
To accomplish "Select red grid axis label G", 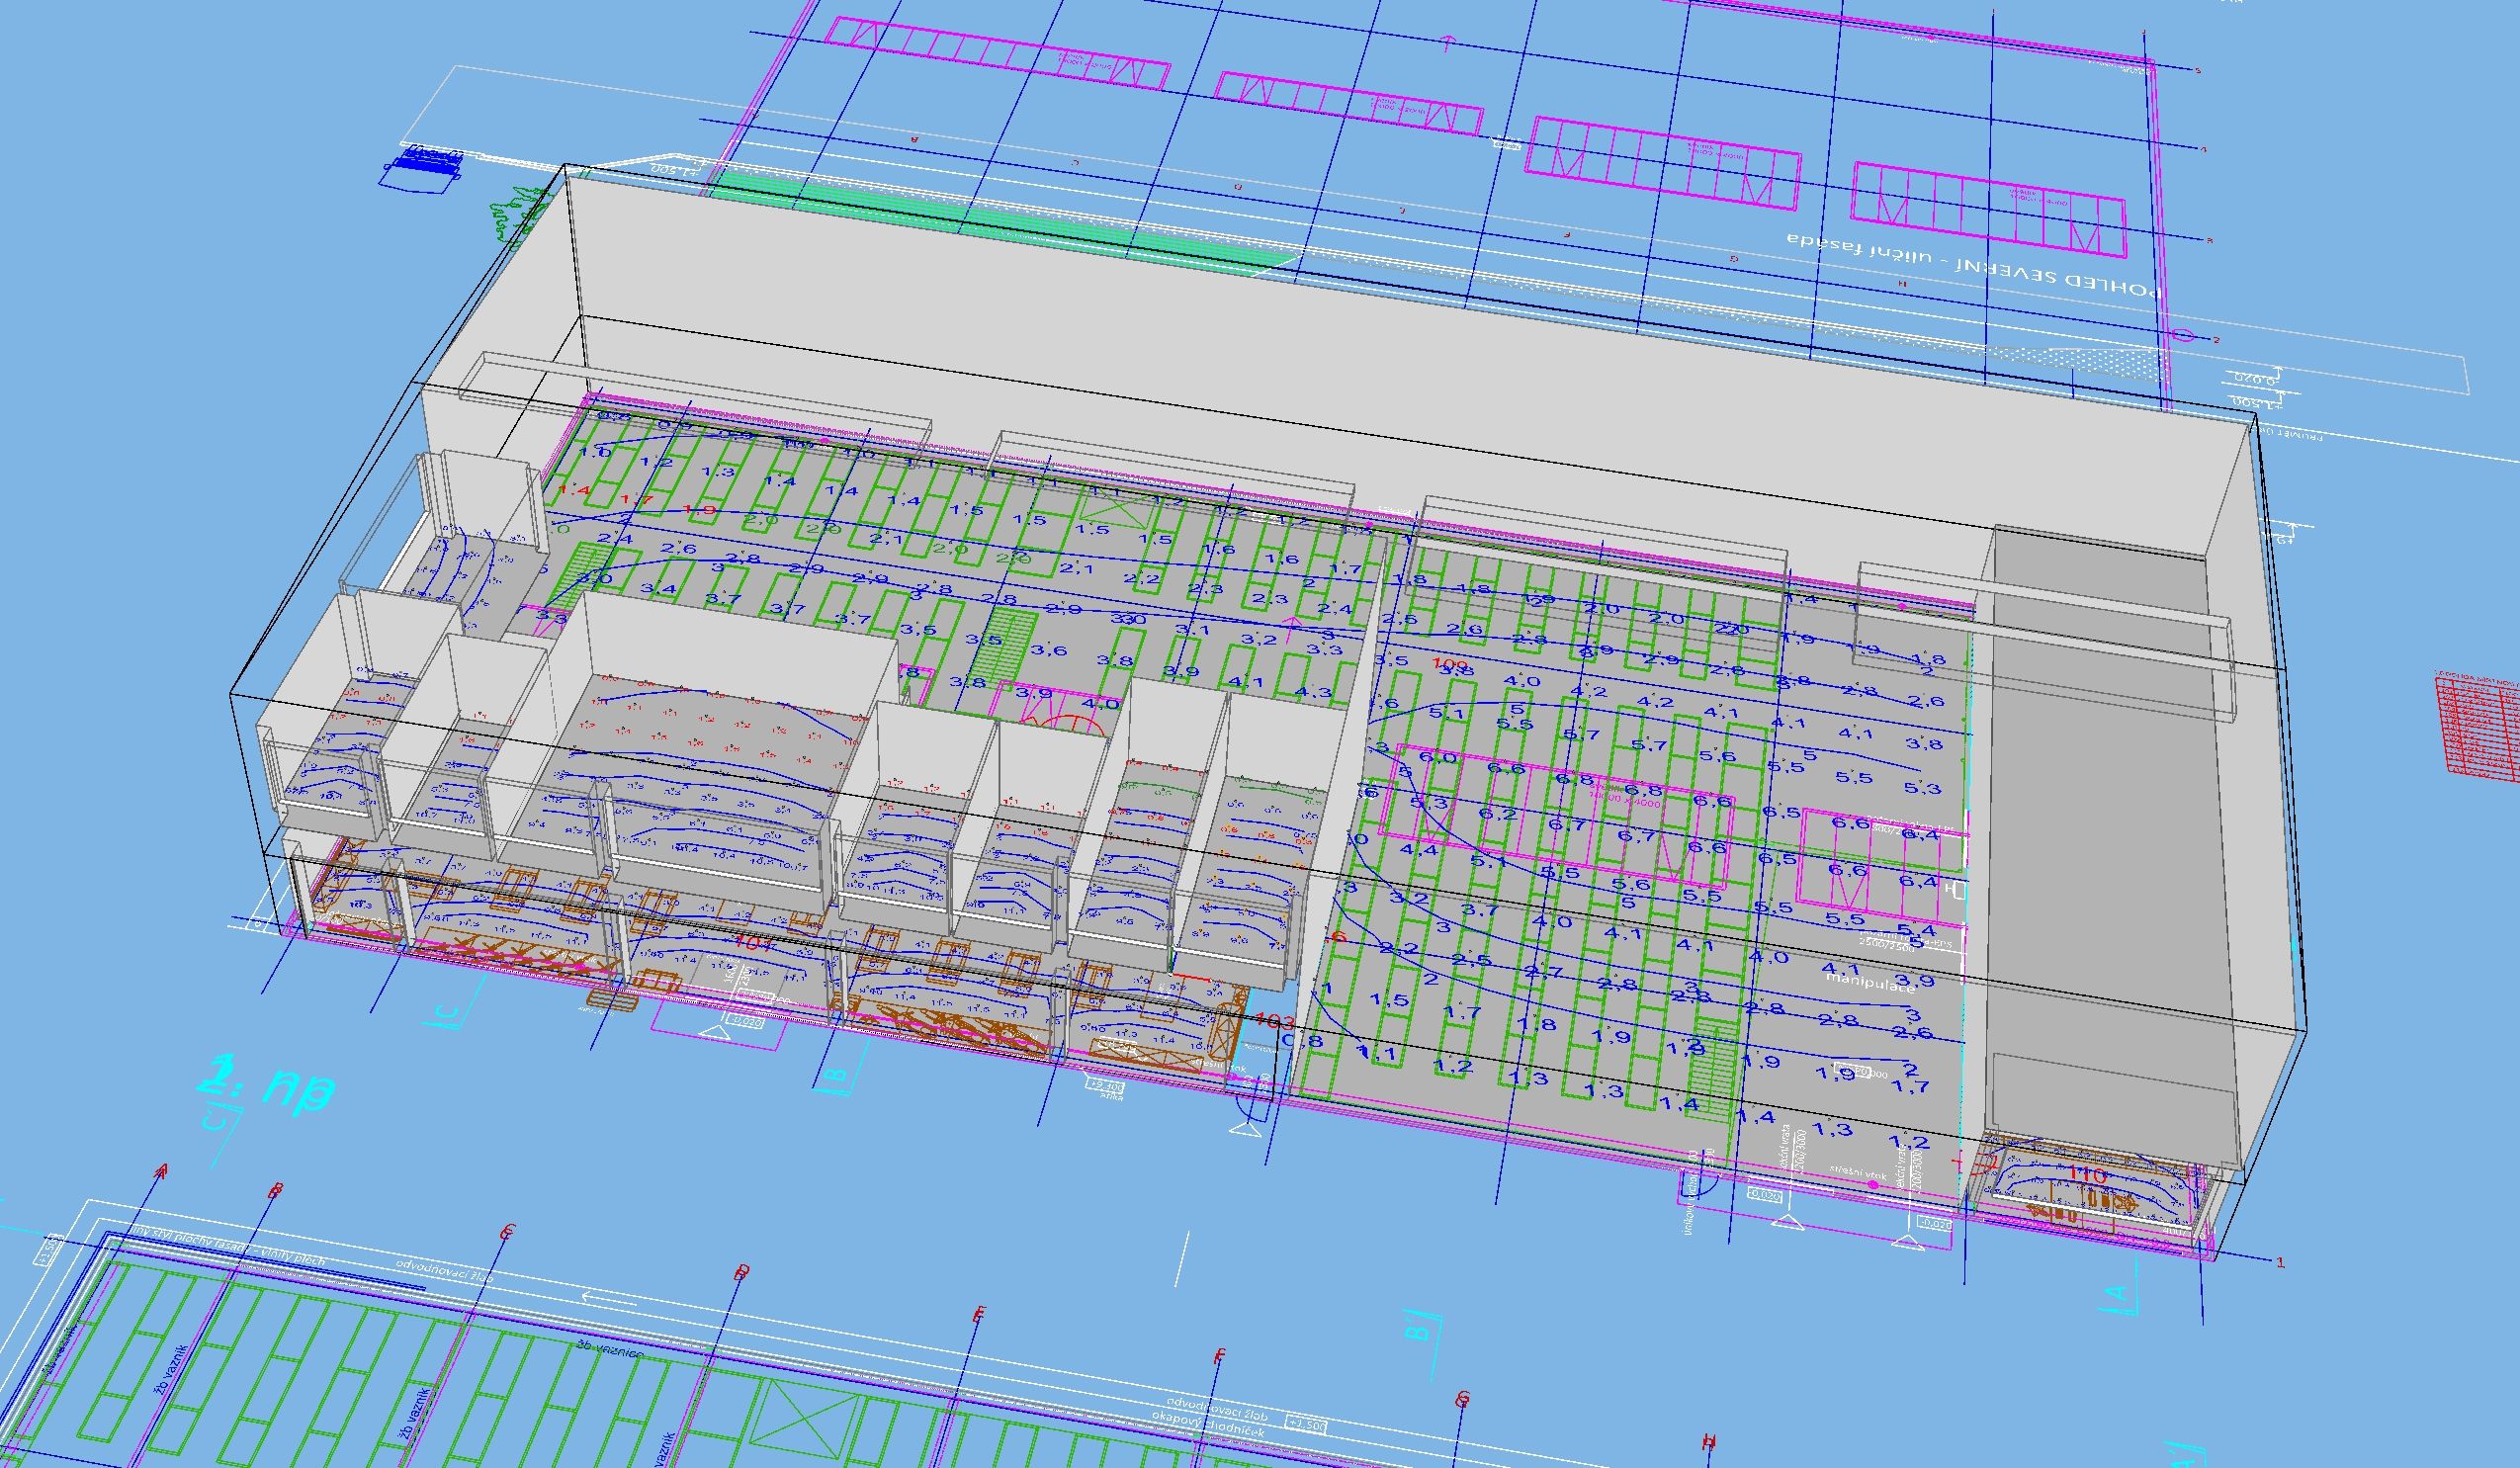I will tap(1462, 1398).
